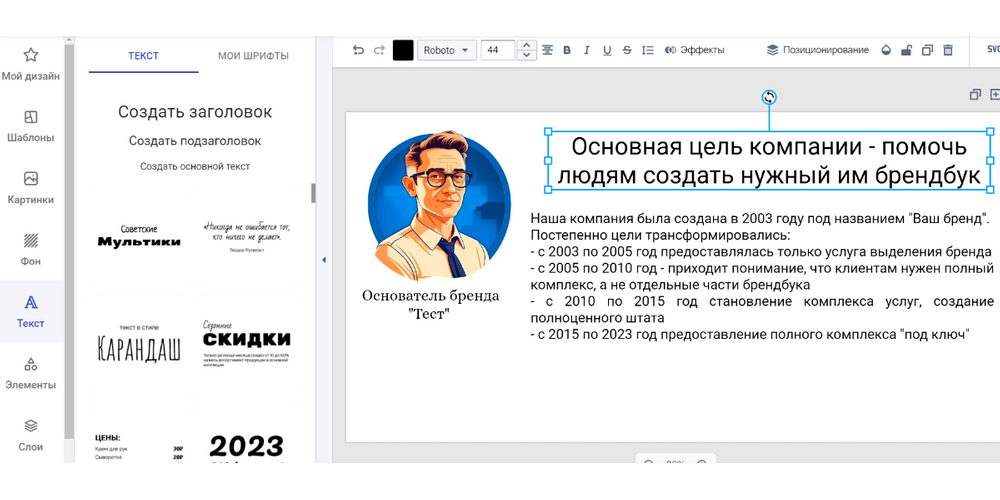
Task: Open the Позиционирование positioning menu
Action: [818, 50]
